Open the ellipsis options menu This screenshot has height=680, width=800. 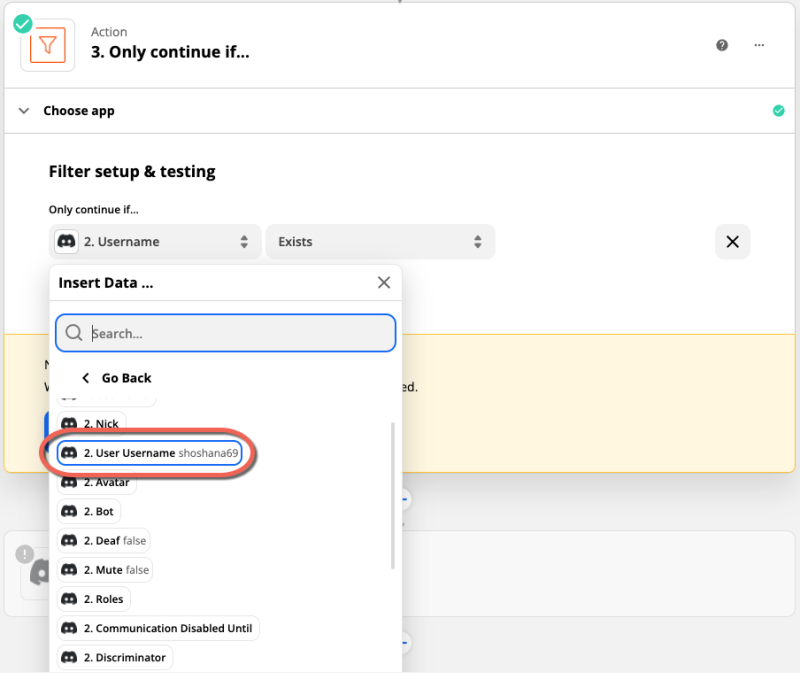(x=759, y=45)
